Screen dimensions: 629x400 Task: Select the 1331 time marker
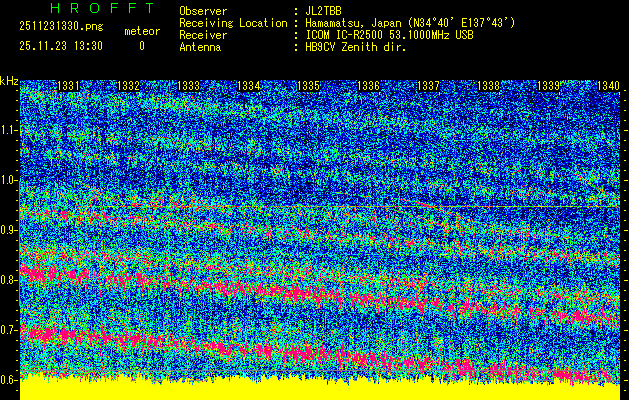point(69,87)
